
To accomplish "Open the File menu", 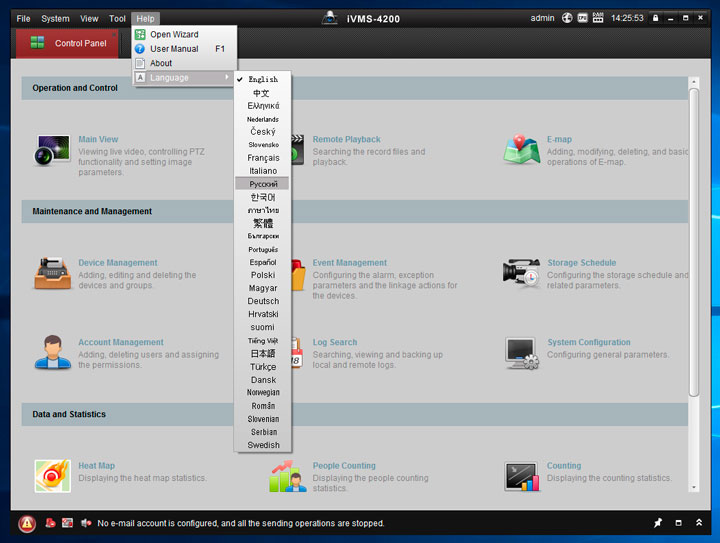I will click(23, 18).
